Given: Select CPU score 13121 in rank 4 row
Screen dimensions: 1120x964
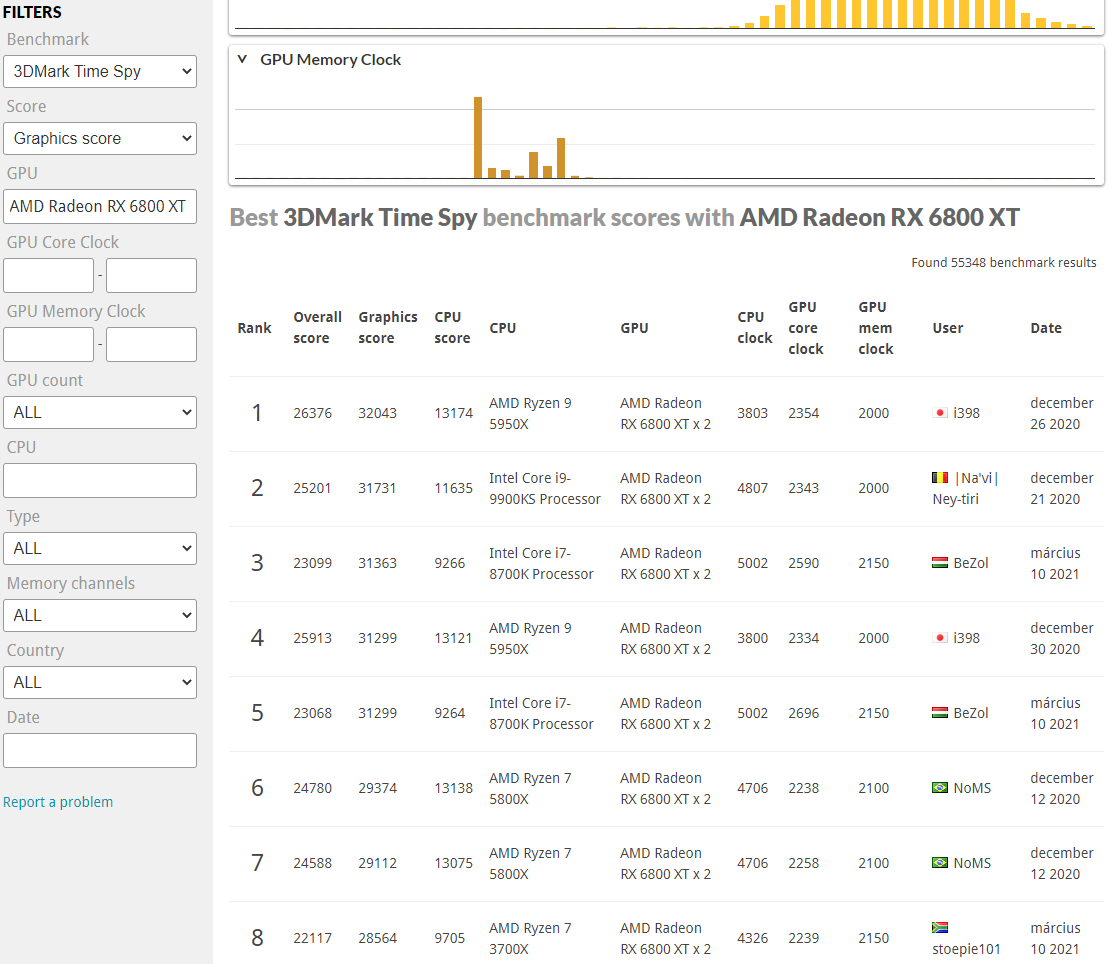Looking at the screenshot, I should coord(454,638).
